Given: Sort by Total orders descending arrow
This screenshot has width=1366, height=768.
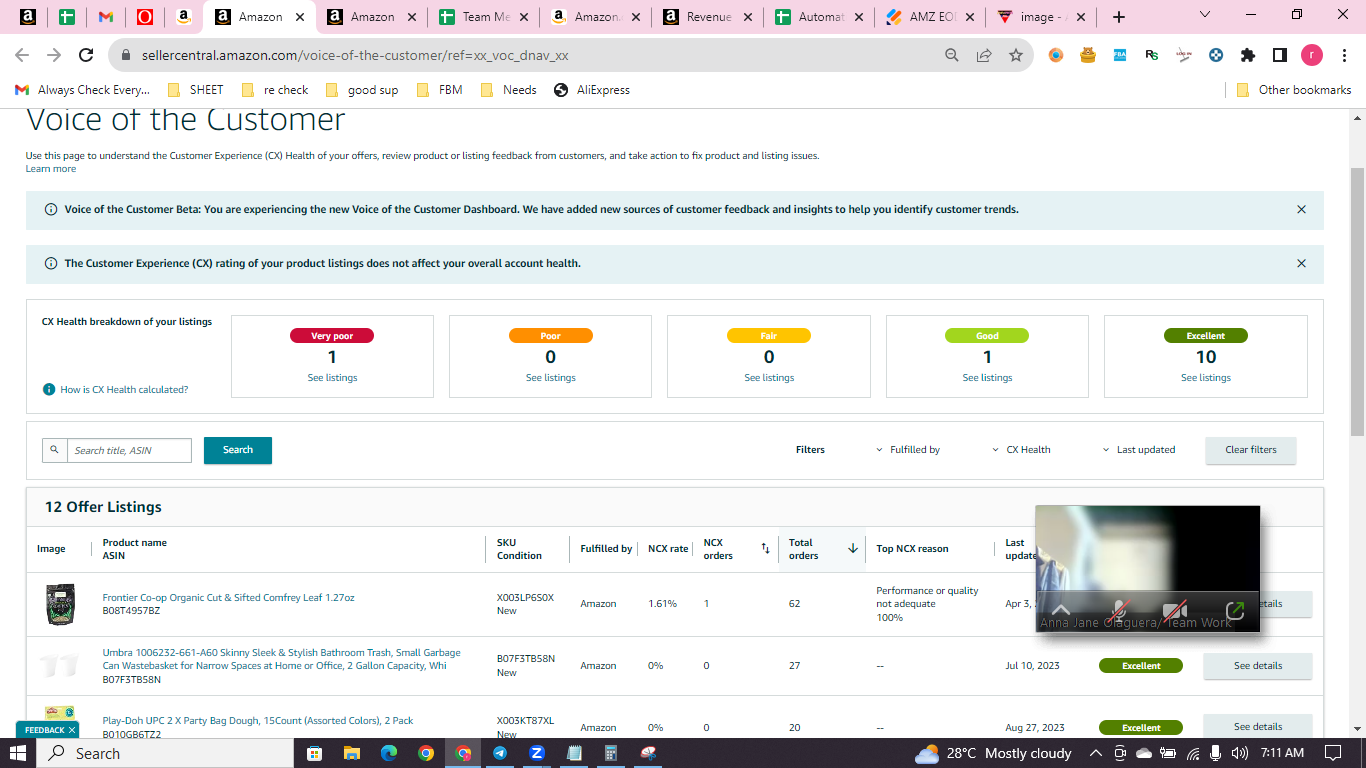Looking at the screenshot, I should click(853, 548).
